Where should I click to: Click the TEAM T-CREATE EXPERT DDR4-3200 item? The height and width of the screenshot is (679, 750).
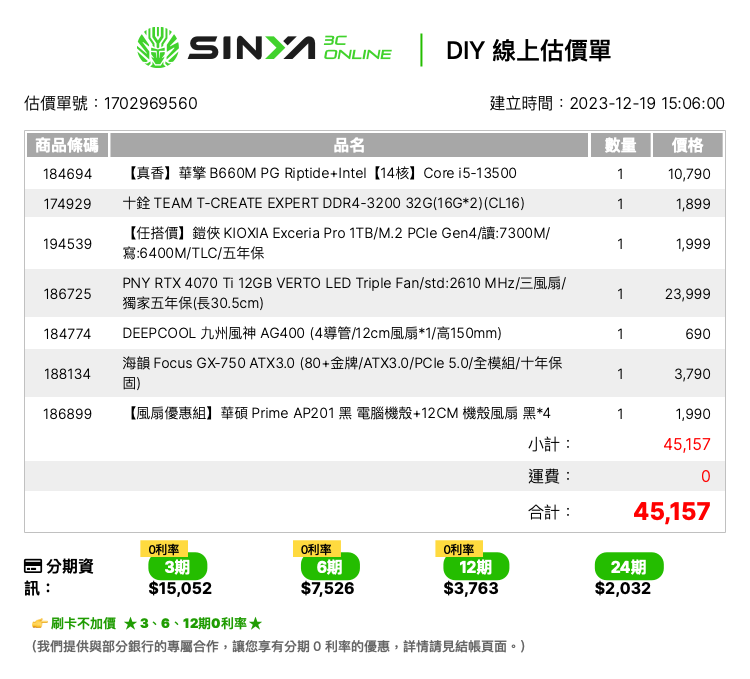point(323,203)
